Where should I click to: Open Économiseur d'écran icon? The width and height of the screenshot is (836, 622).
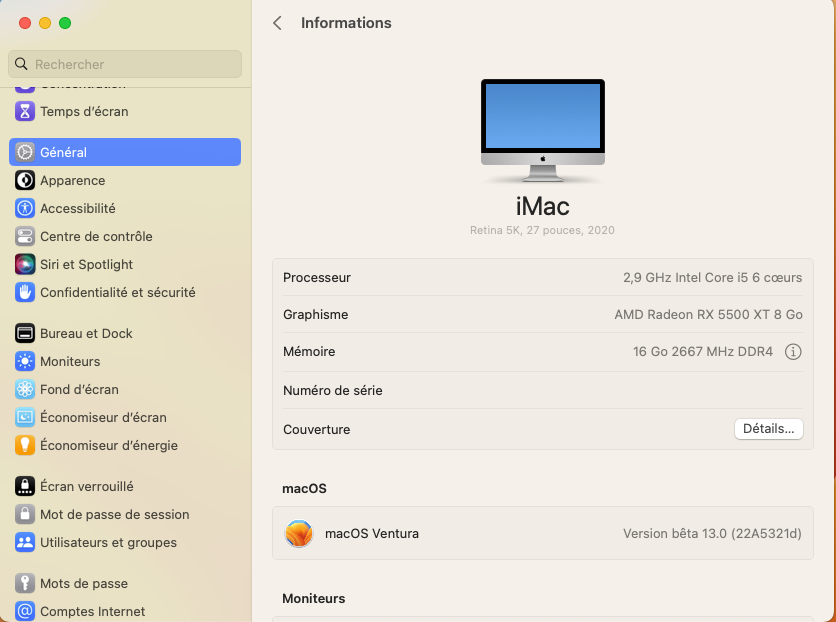[x=25, y=417]
